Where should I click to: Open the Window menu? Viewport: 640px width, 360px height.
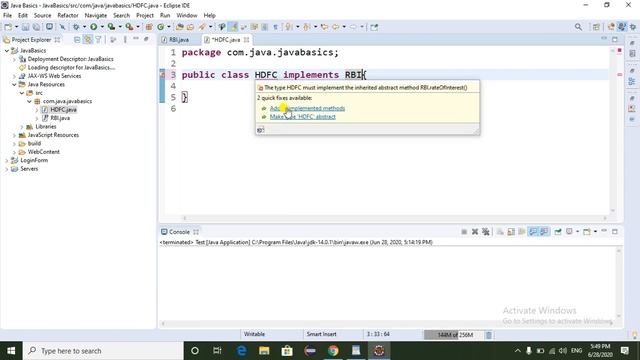coord(187,16)
